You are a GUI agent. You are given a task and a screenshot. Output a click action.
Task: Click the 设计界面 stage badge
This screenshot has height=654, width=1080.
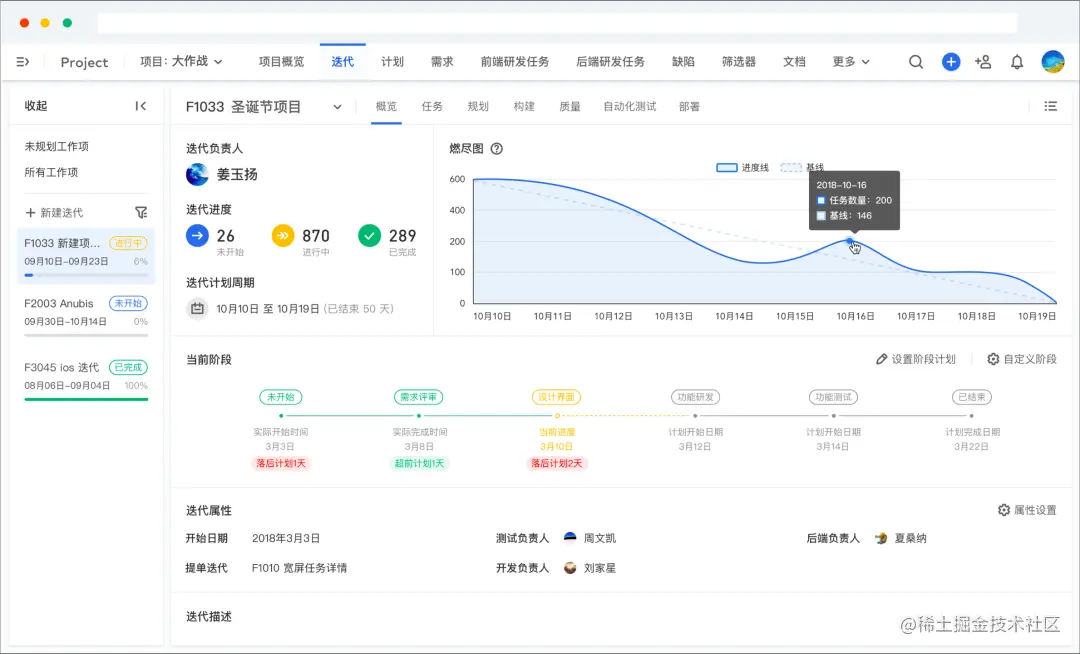[x=557, y=397]
